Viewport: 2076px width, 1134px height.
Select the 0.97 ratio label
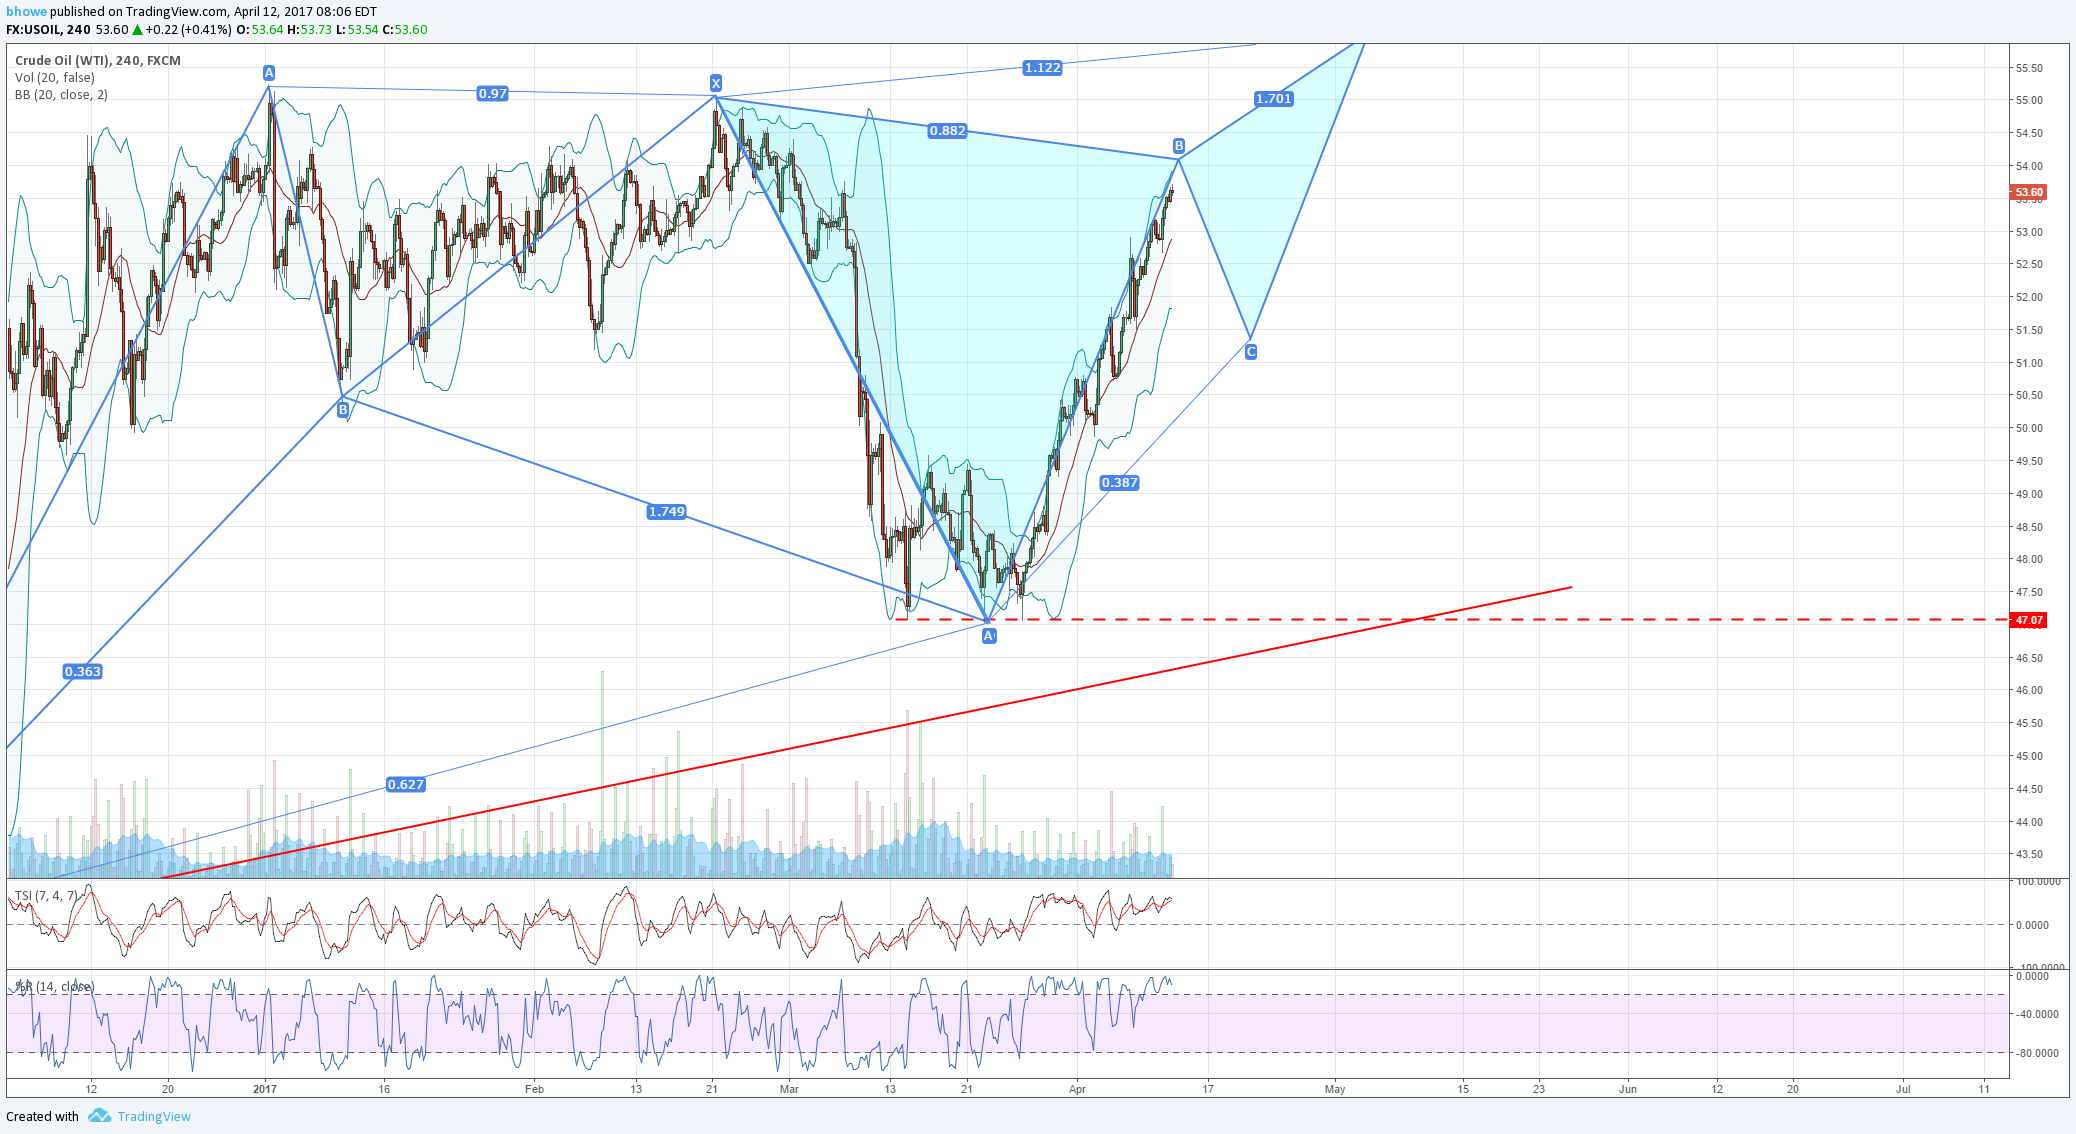[492, 94]
